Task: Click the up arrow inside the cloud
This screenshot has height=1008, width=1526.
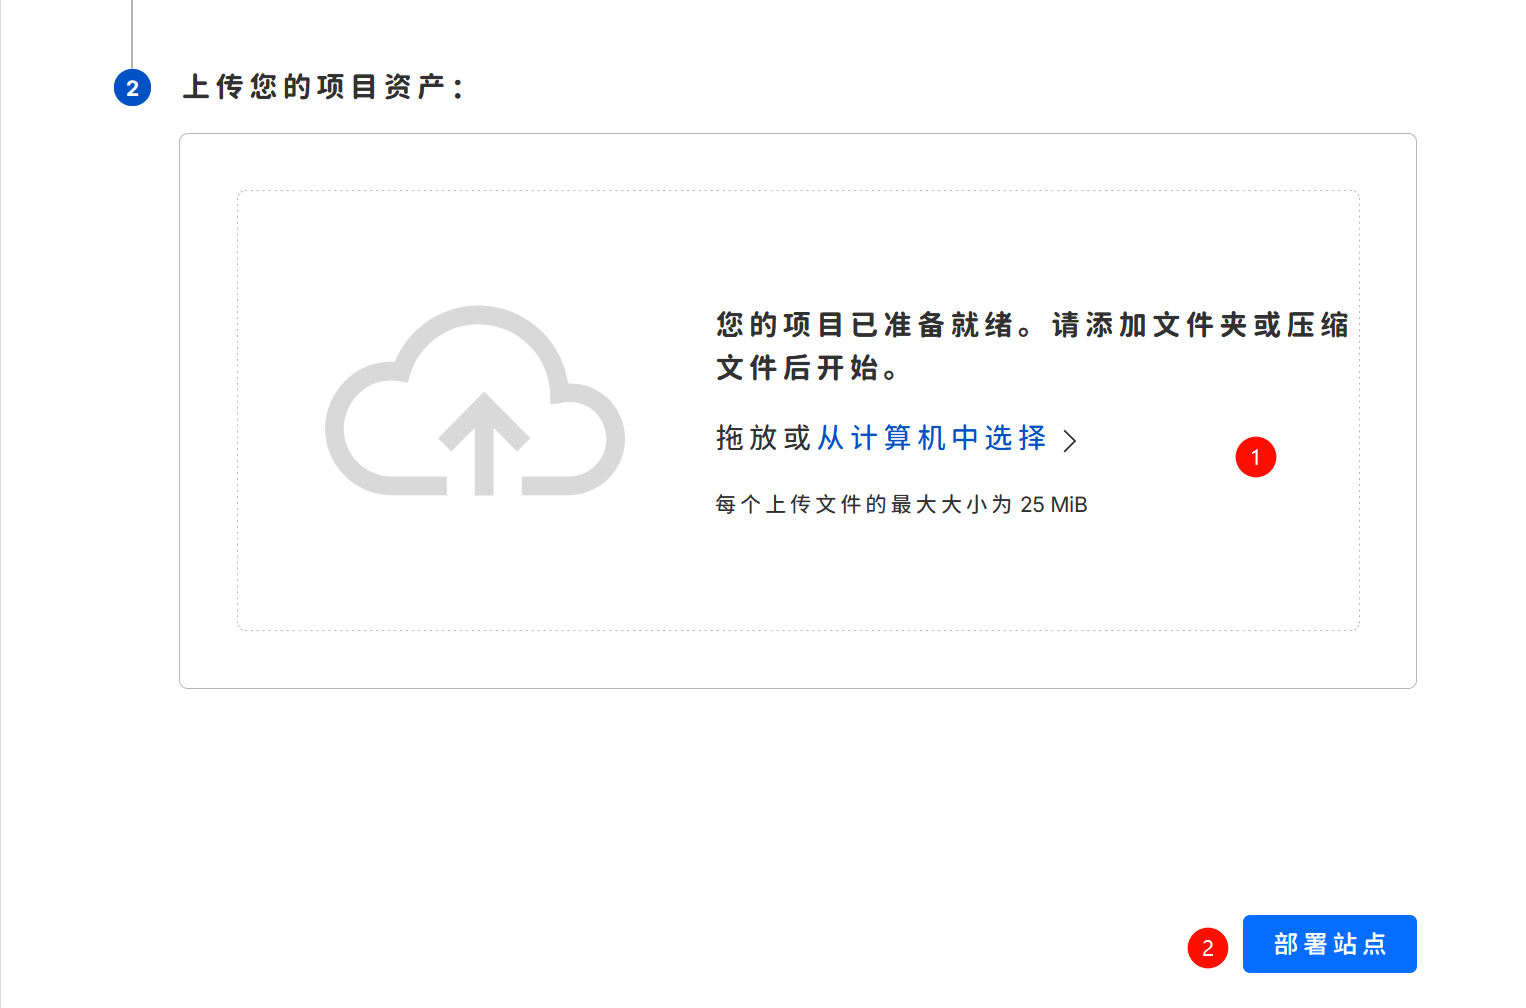Action: point(484,440)
